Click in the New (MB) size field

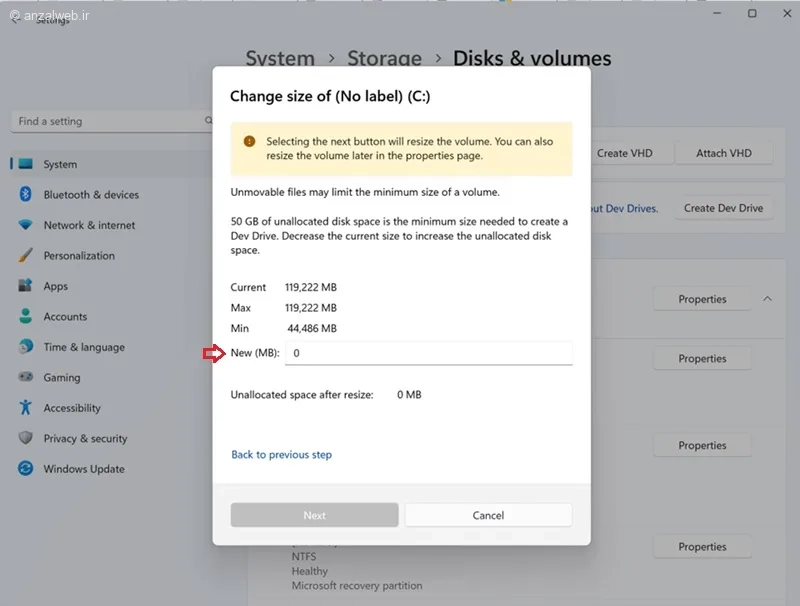click(429, 353)
